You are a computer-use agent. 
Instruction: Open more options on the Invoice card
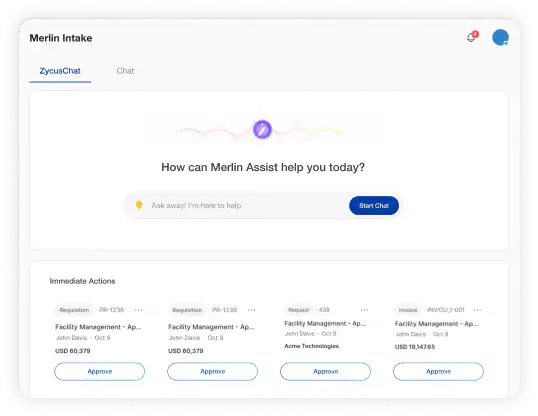[477, 310]
